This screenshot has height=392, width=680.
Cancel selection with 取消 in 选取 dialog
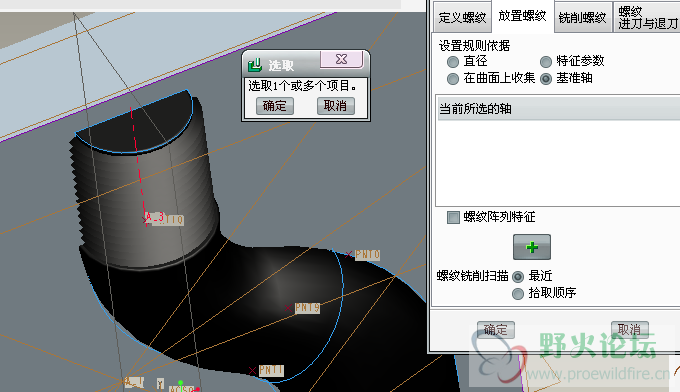[x=336, y=106]
